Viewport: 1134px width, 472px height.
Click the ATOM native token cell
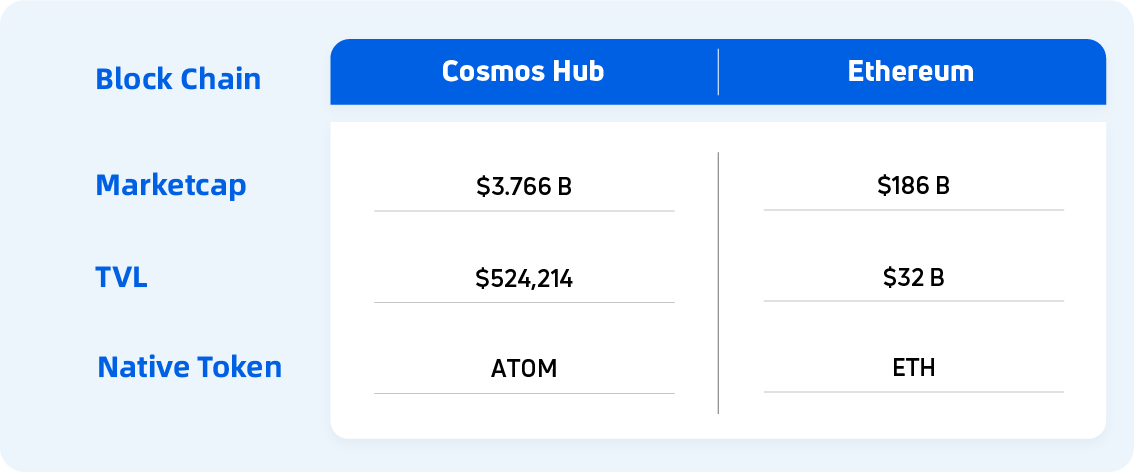tap(524, 369)
